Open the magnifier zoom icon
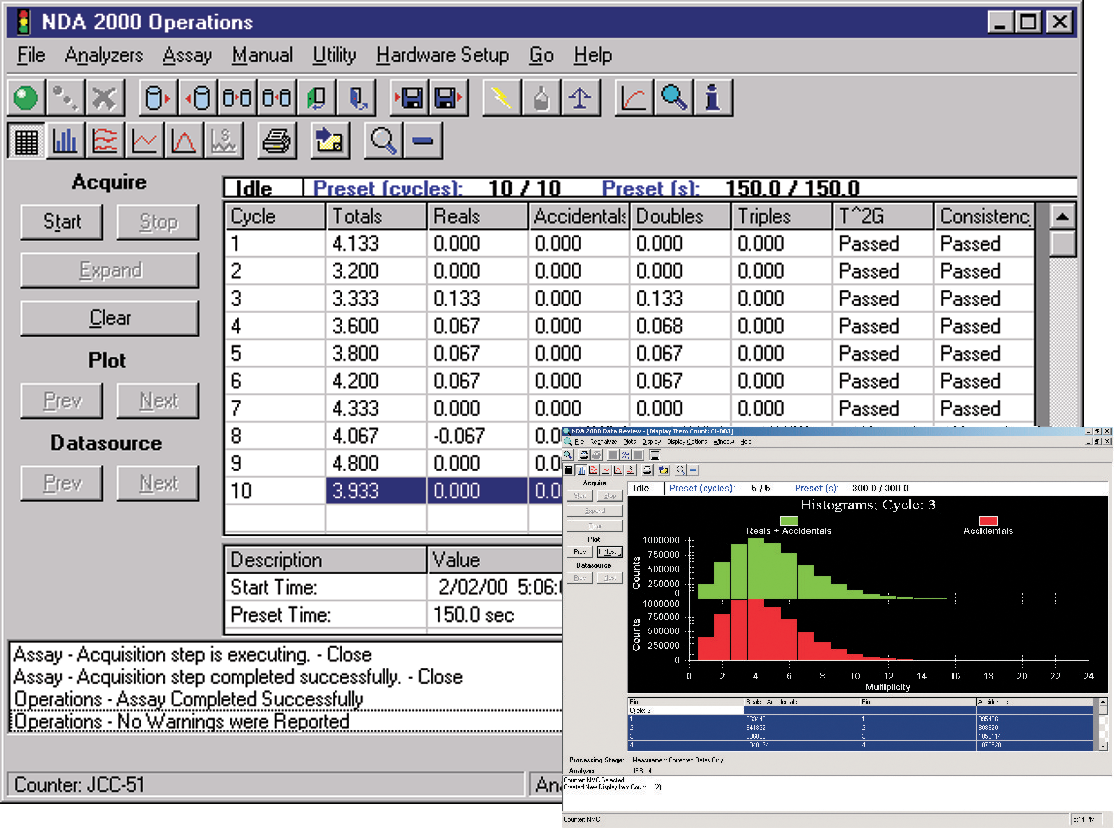Screen dimensions: 1116x828 672,97
